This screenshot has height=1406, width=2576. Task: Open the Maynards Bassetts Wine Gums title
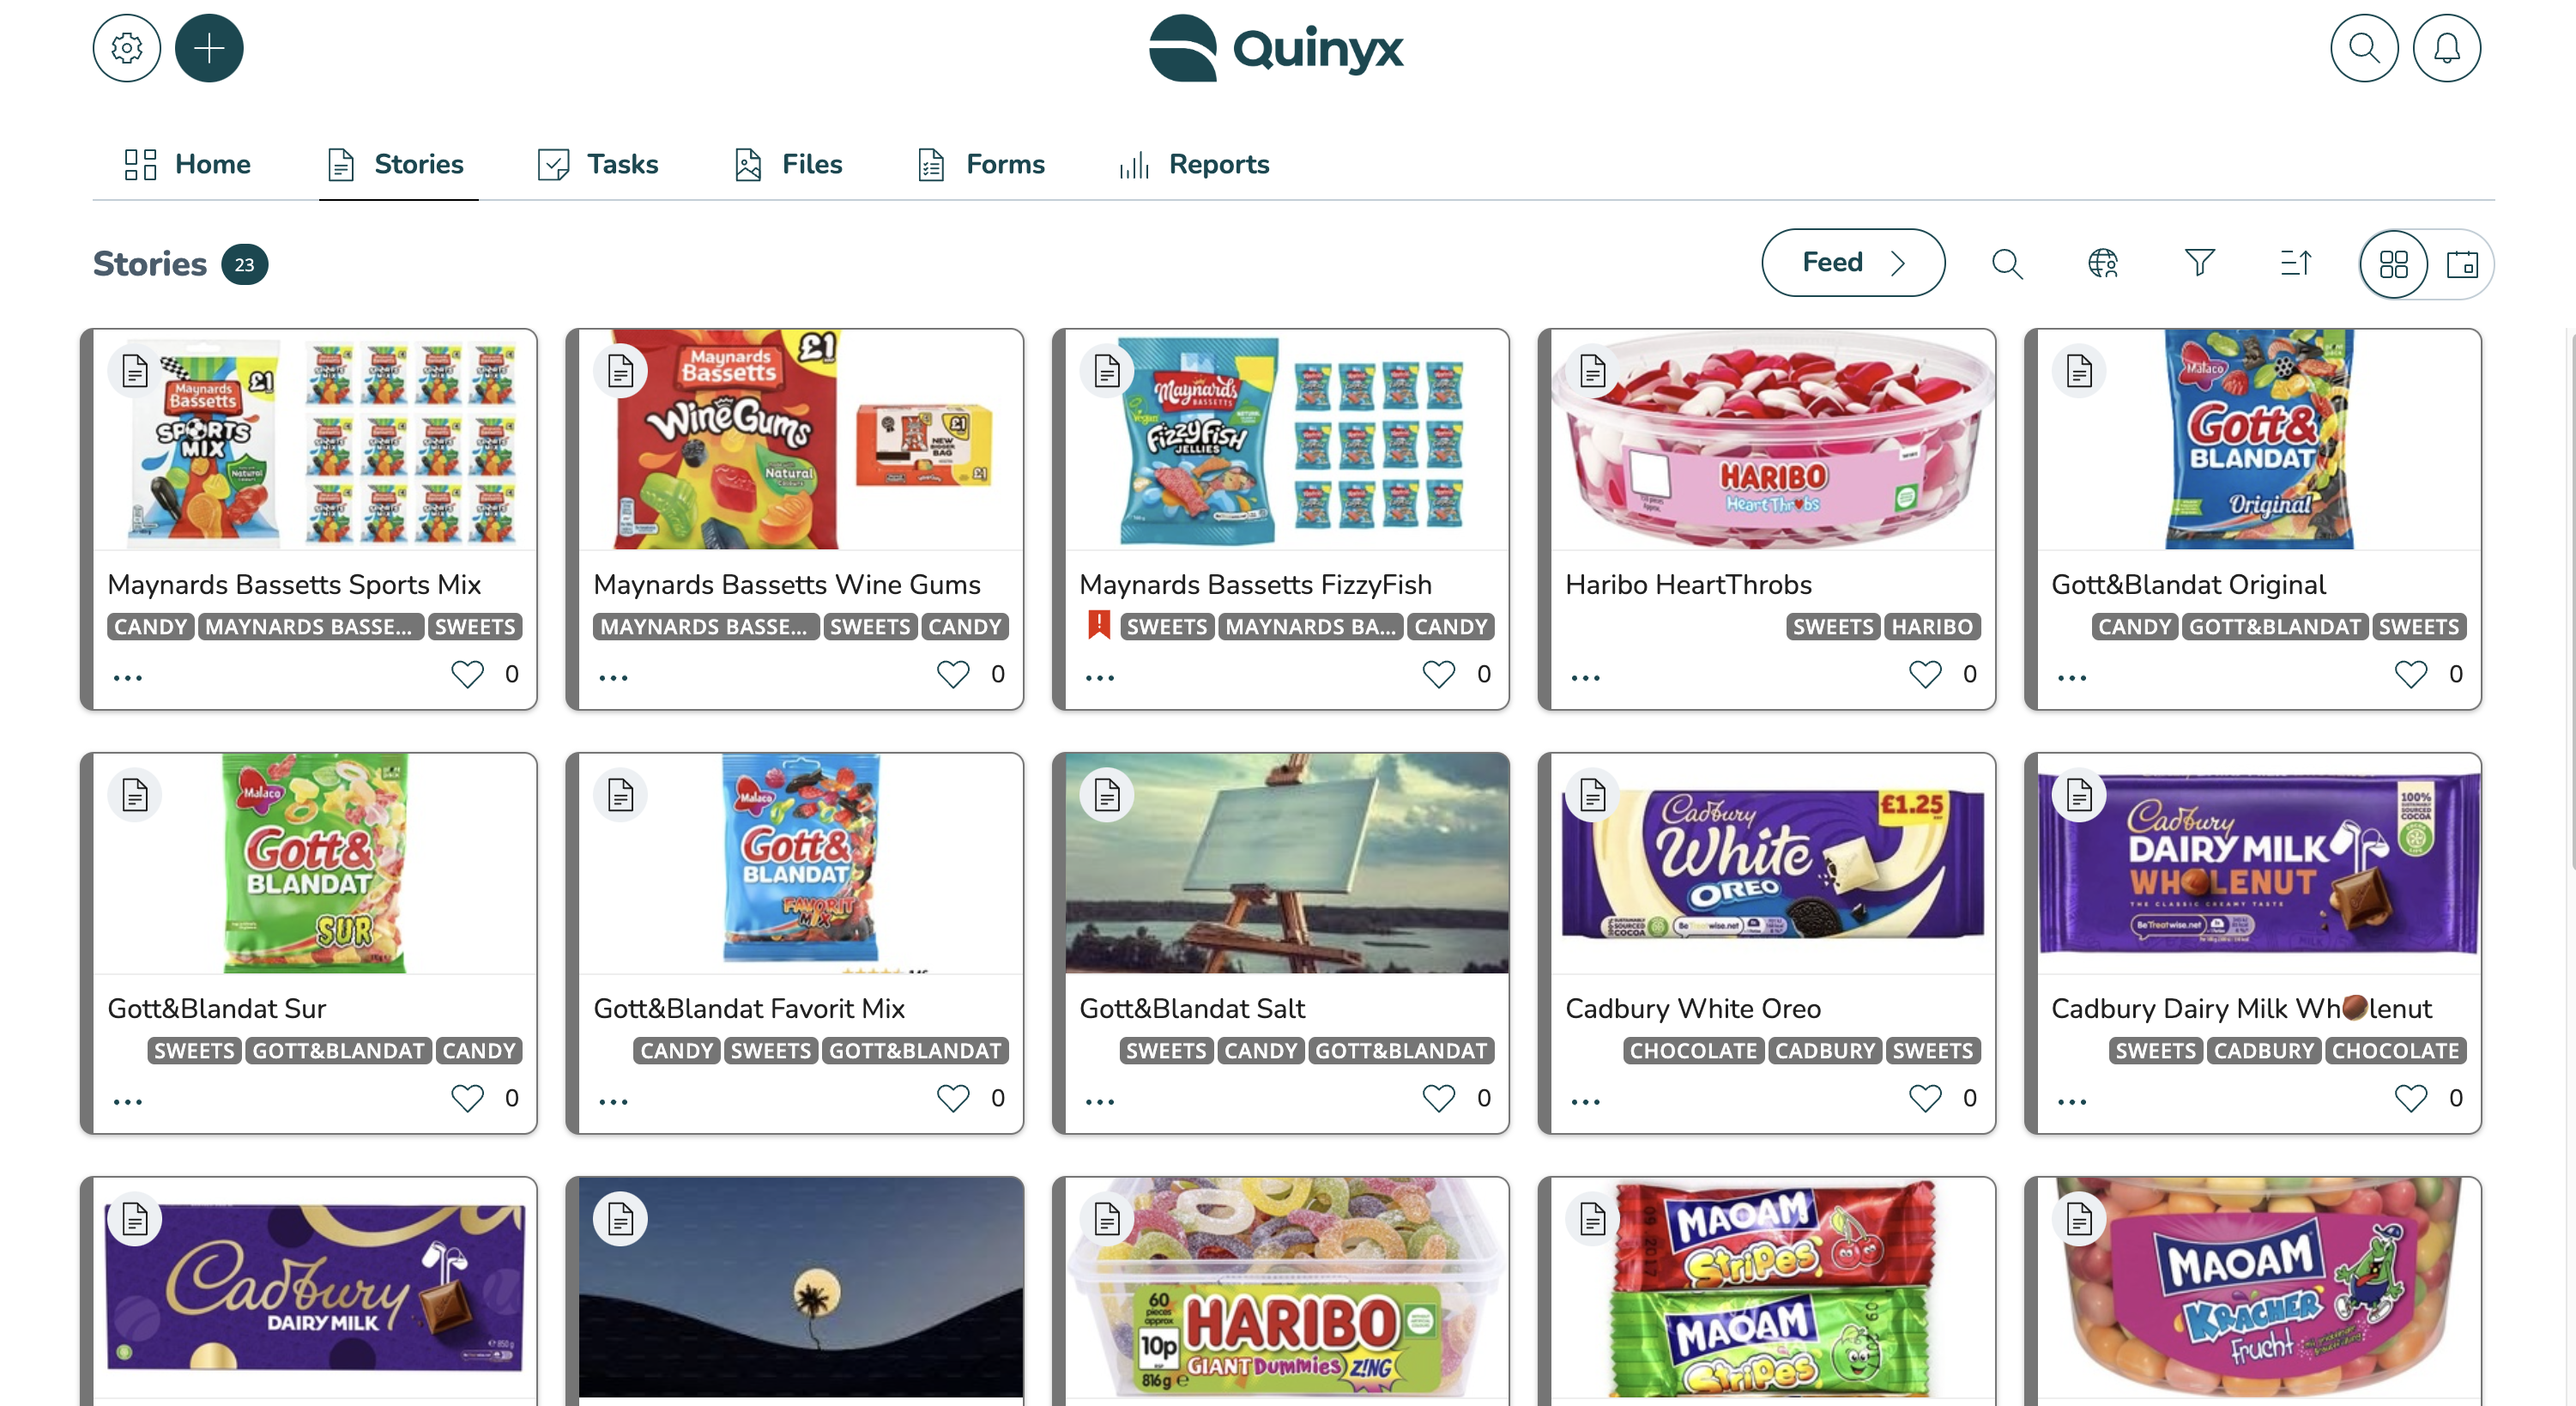(787, 584)
